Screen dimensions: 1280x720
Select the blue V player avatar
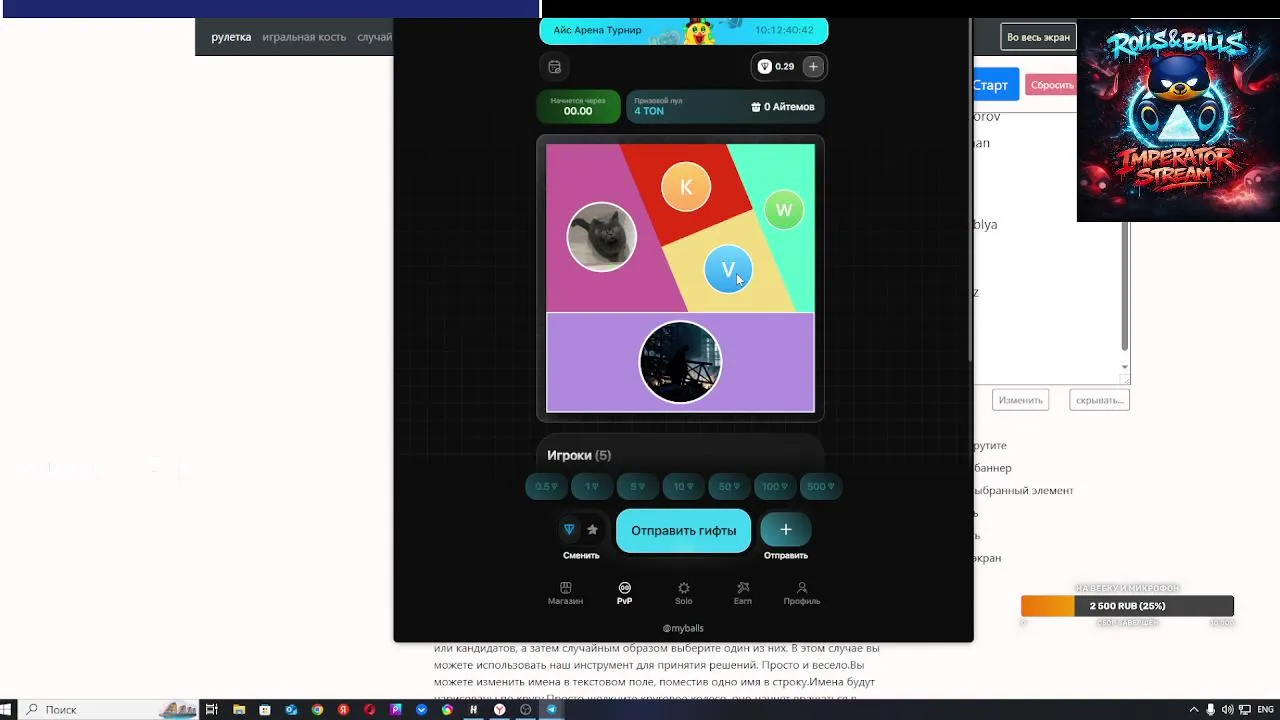(728, 269)
